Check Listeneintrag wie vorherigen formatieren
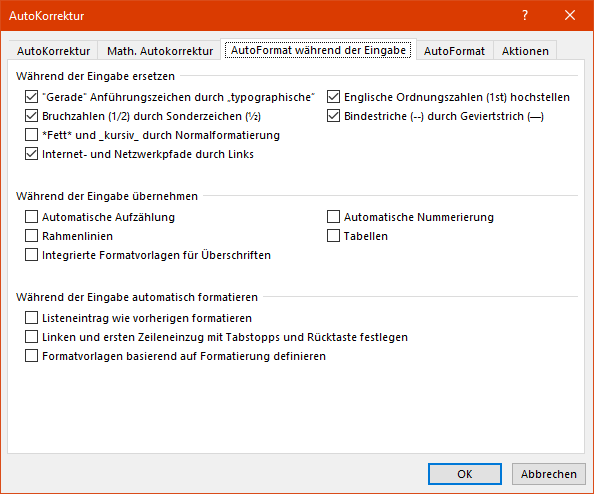The height and width of the screenshot is (494, 594). click(31, 318)
